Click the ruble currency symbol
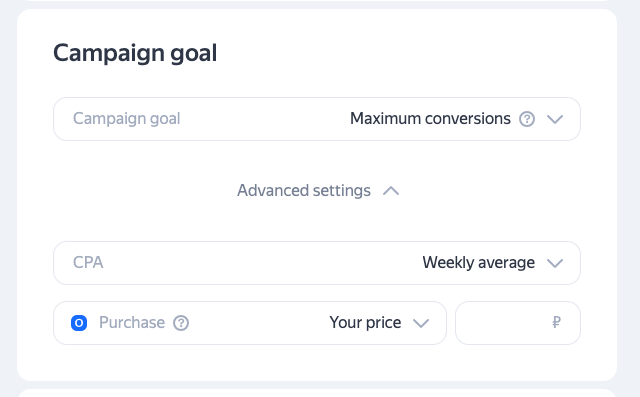The image size is (640, 397). click(x=556, y=322)
